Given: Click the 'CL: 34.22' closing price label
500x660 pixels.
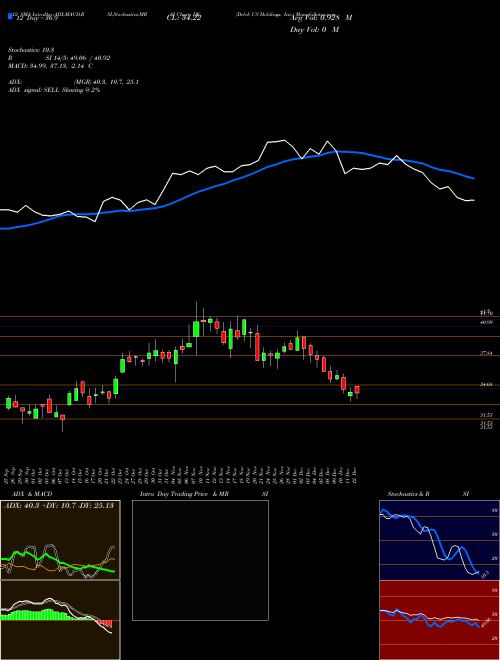Looking at the screenshot, I should point(184,17).
